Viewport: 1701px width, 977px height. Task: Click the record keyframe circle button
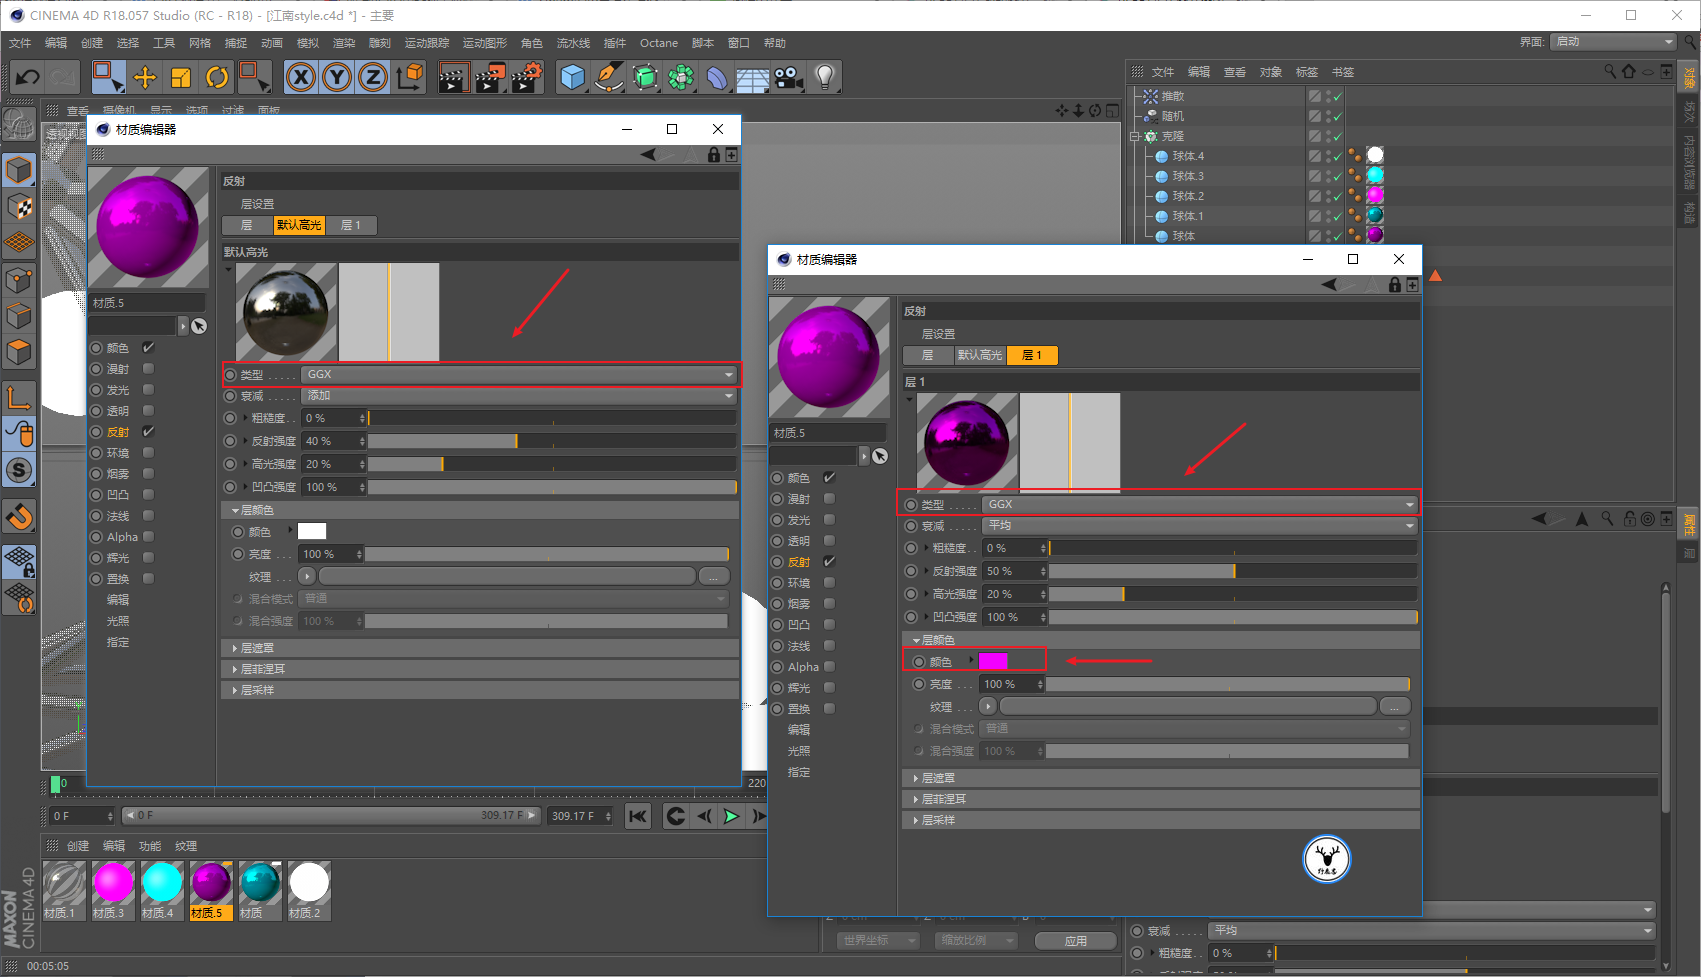(x=676, y=816)
